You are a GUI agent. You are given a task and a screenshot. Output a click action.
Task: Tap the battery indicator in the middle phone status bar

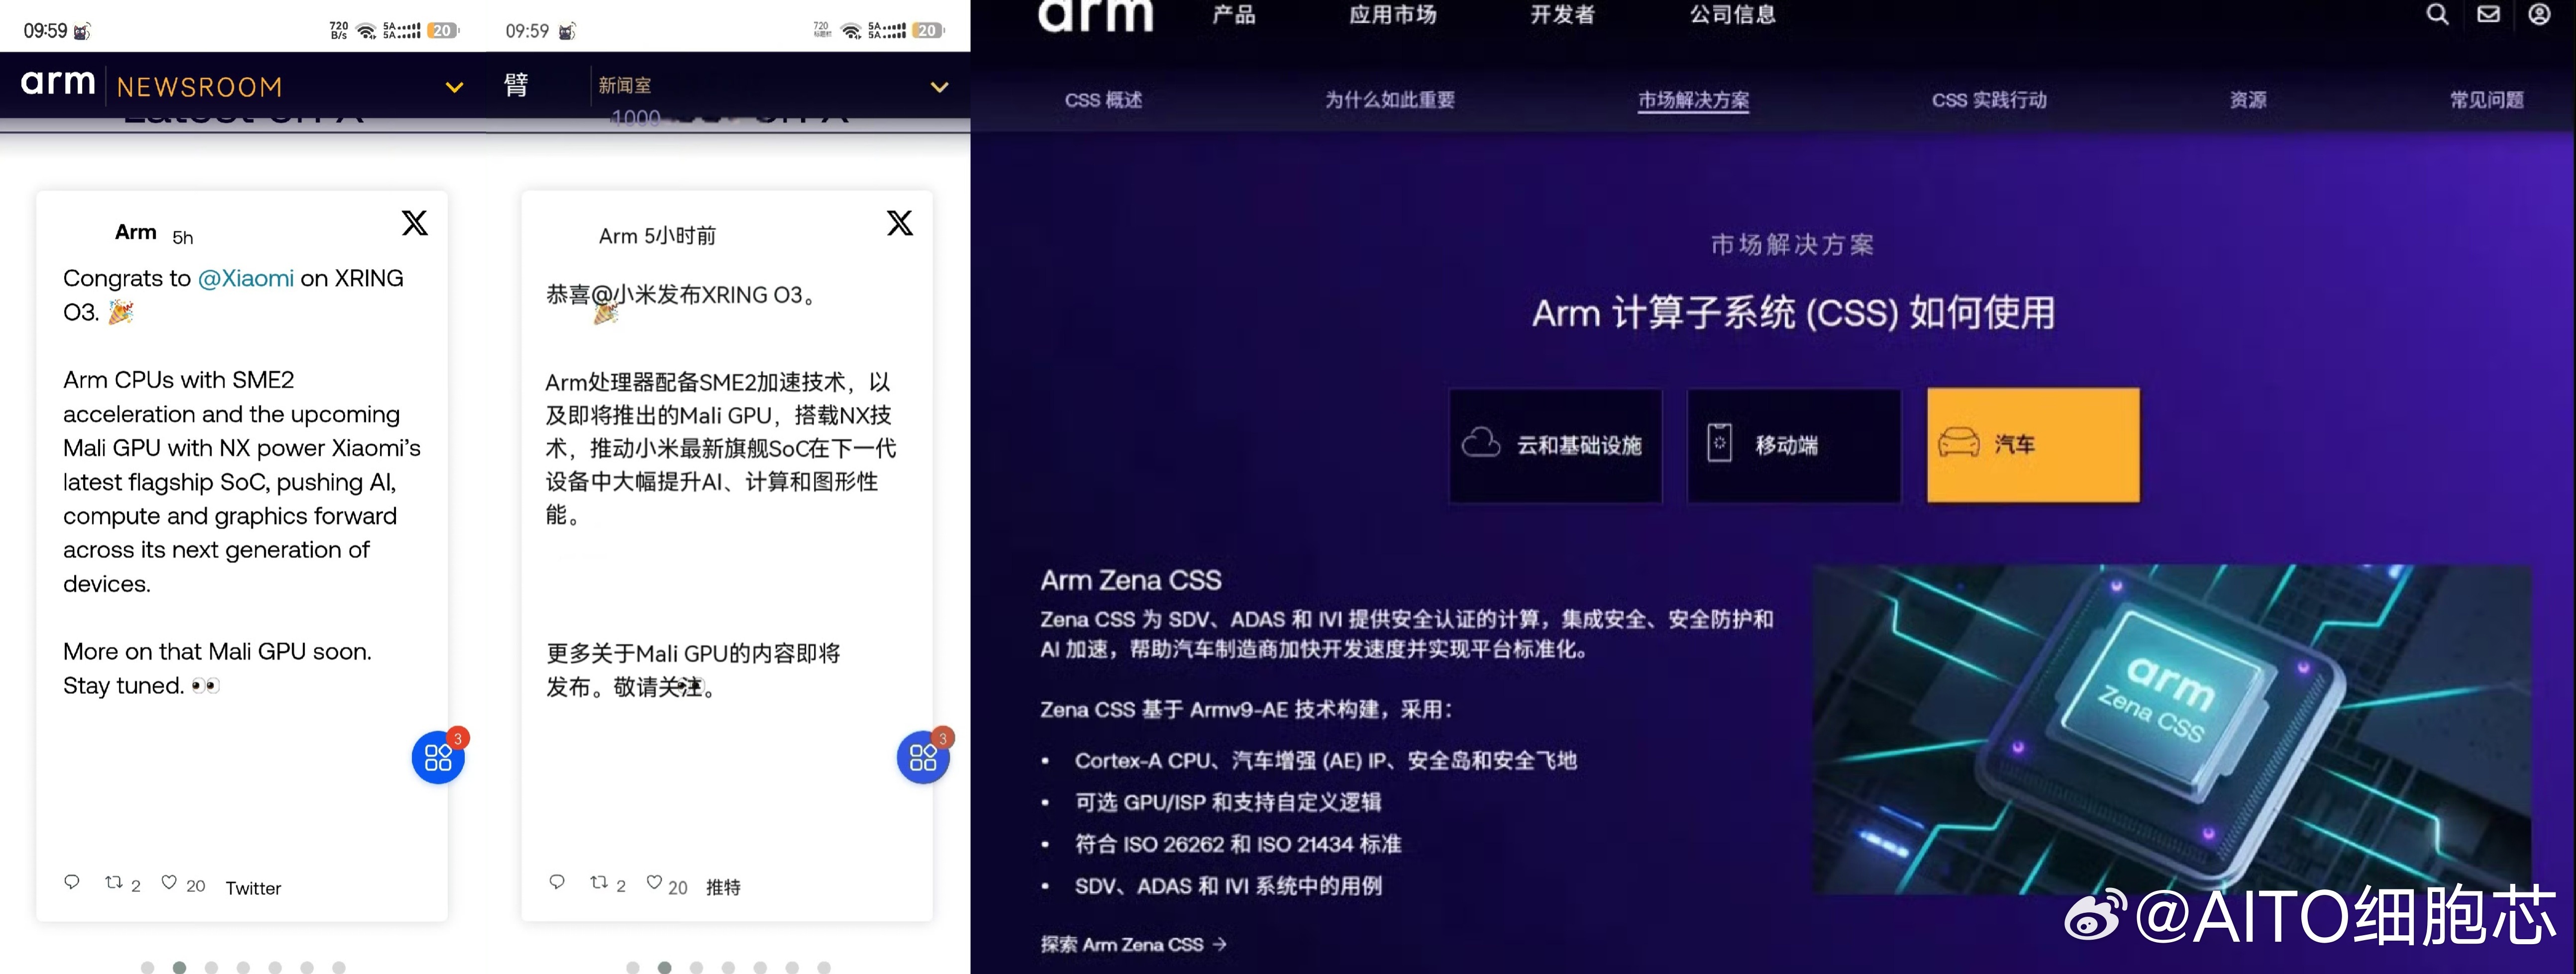point(928,31)
